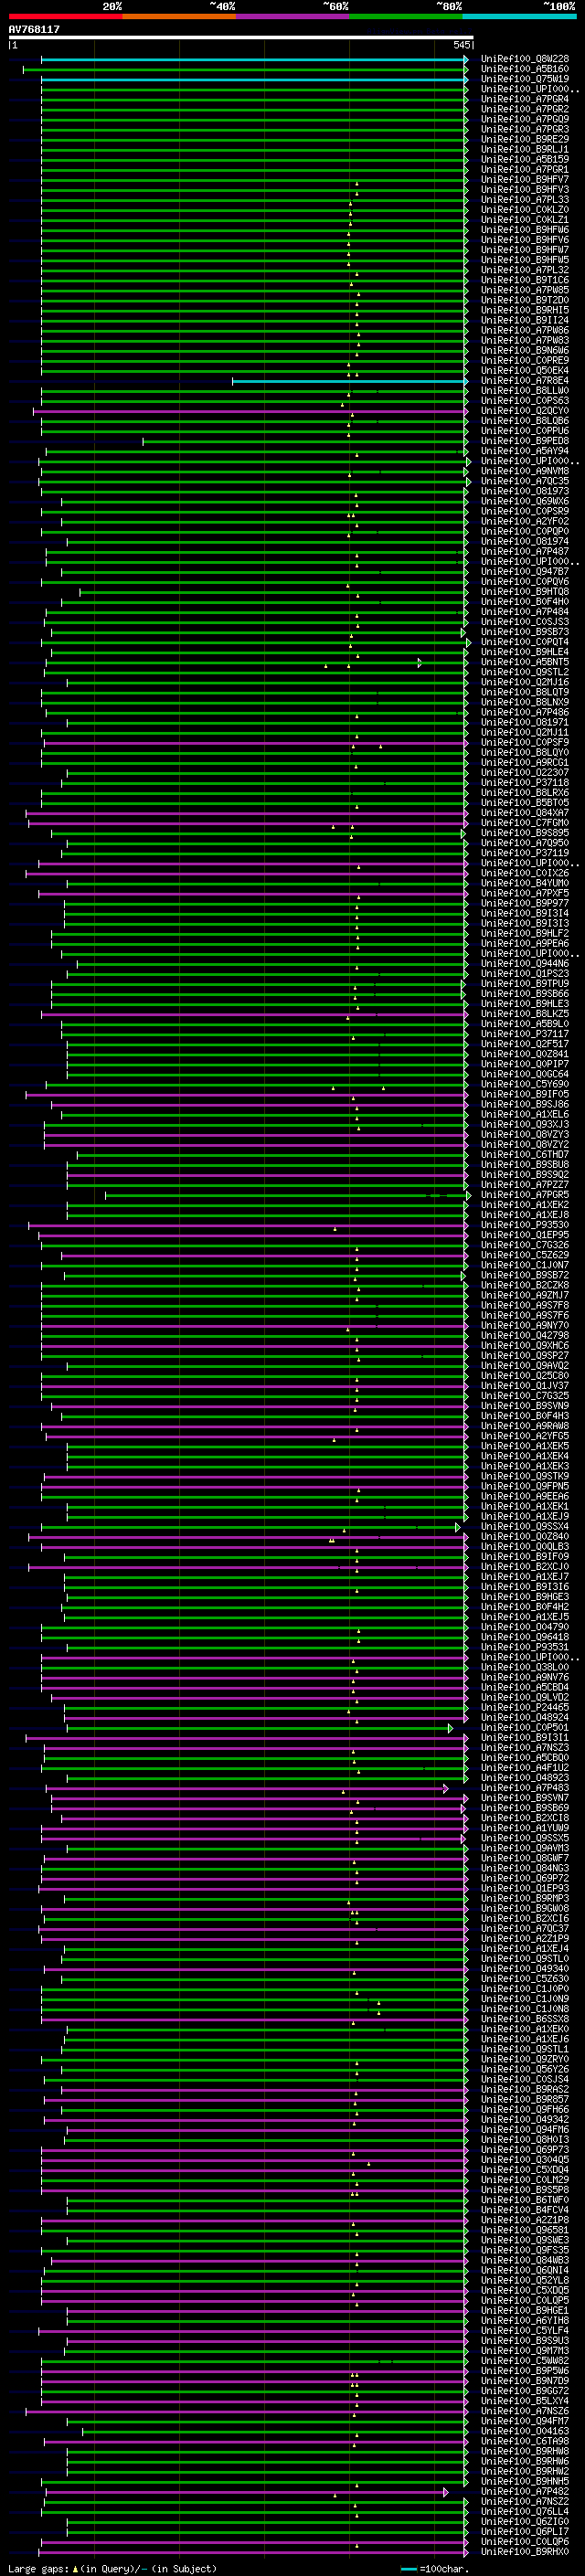Select the UniRef100_C5Y690 label

tap(525, 1084)
